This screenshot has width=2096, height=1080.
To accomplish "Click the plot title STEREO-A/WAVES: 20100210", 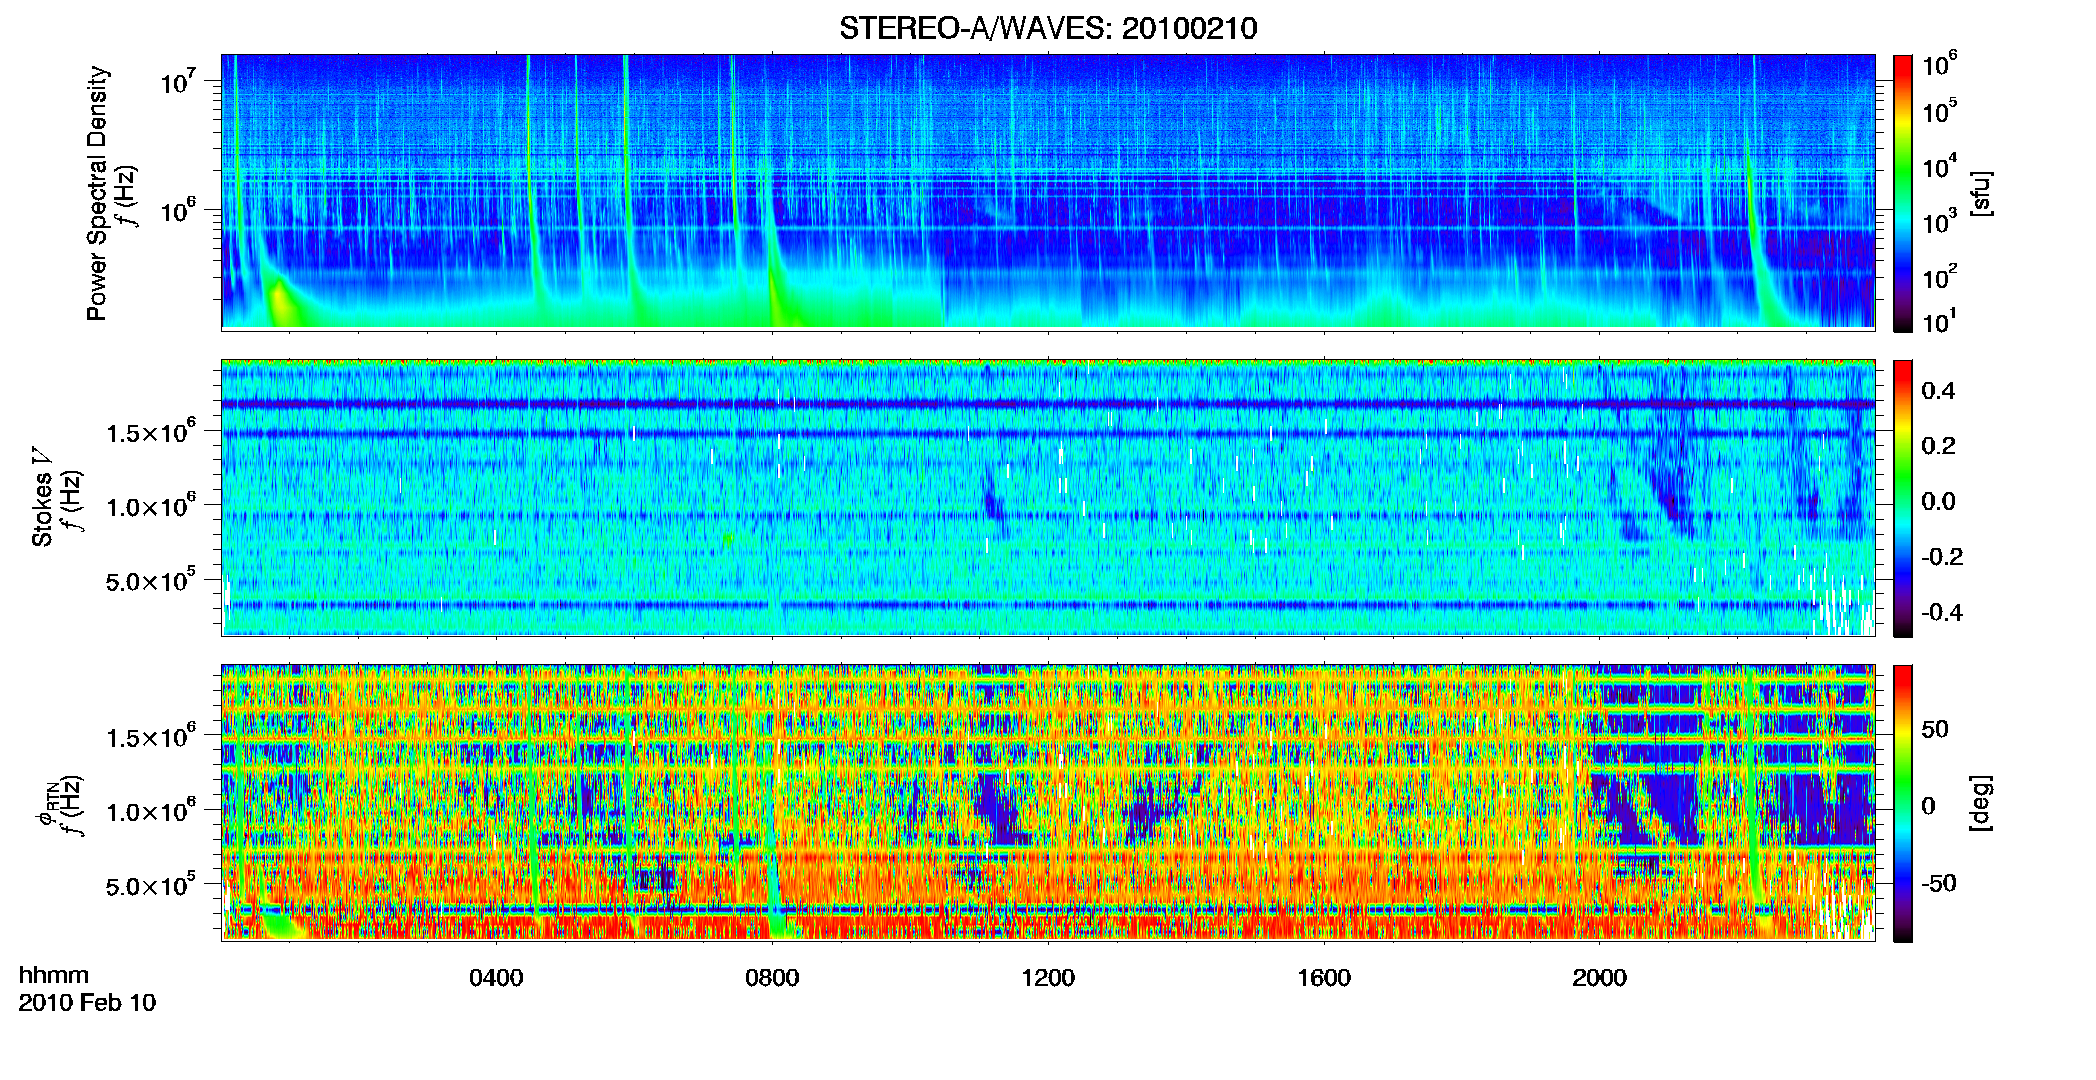I will pyautogui.click(x=1048, y=28).
